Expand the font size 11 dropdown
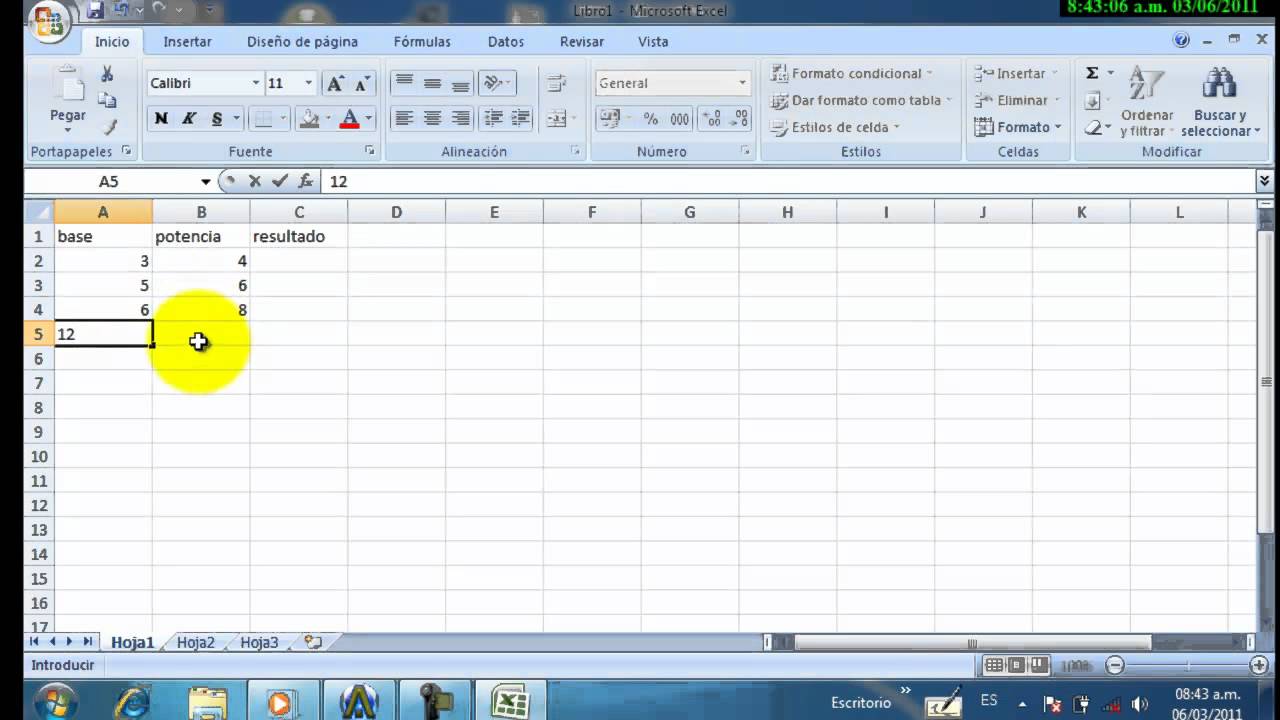This screenshot has width=1280, height=720. pyautogui.click(x=308, y=83)
